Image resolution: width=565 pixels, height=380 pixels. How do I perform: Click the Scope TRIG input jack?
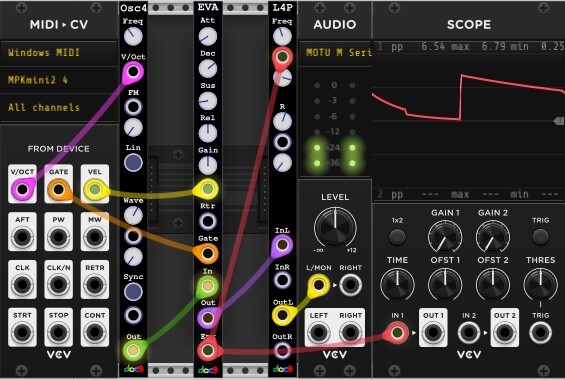click(x=540, y=332)
